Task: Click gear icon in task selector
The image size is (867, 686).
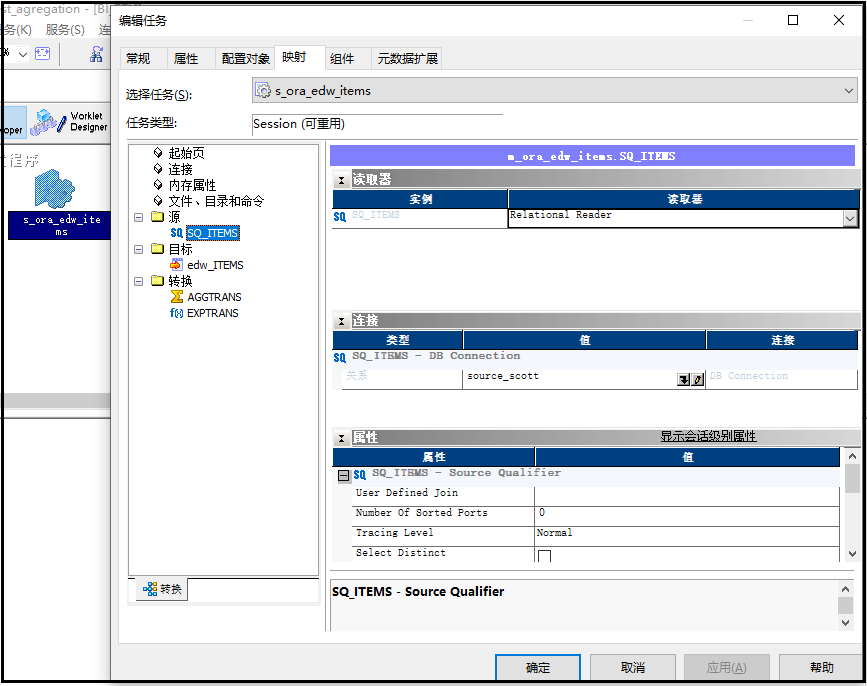Action: (x=264, y=90)
